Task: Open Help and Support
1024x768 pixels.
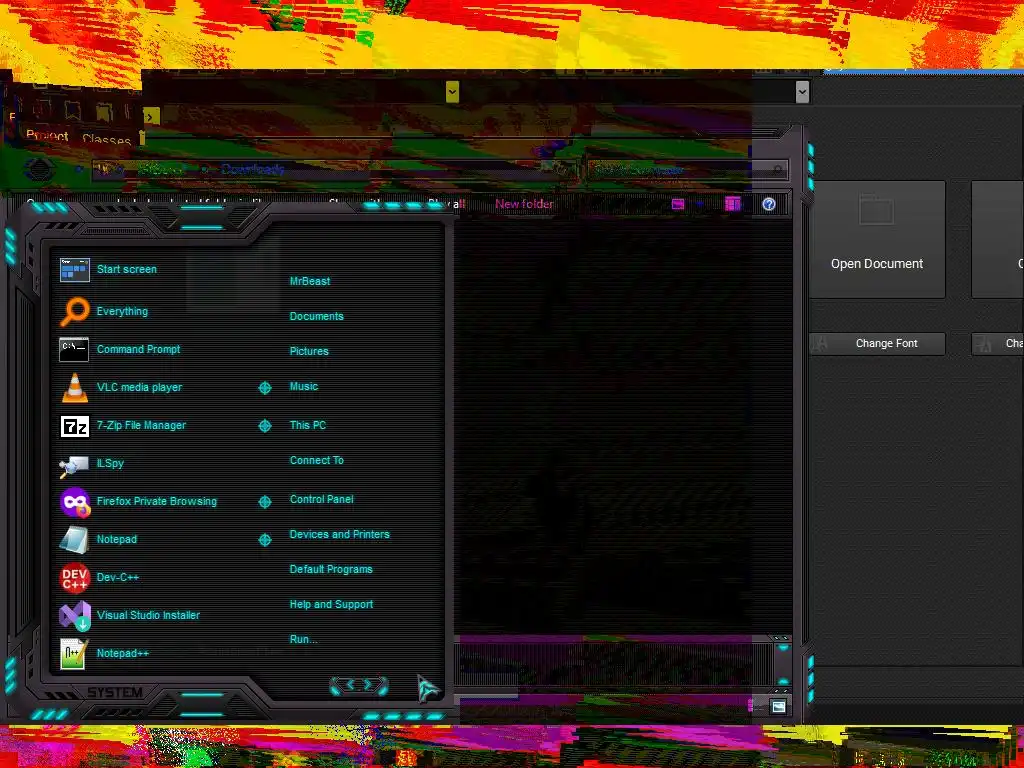Action: pos(331,605)
